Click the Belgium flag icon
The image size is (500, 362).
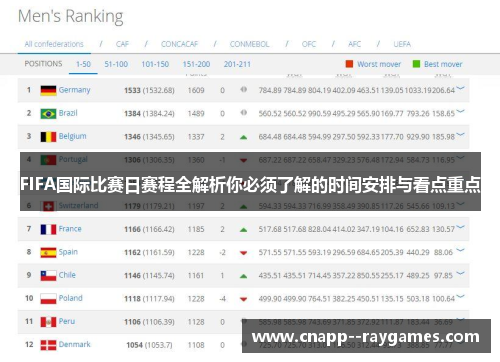point(48,137)
